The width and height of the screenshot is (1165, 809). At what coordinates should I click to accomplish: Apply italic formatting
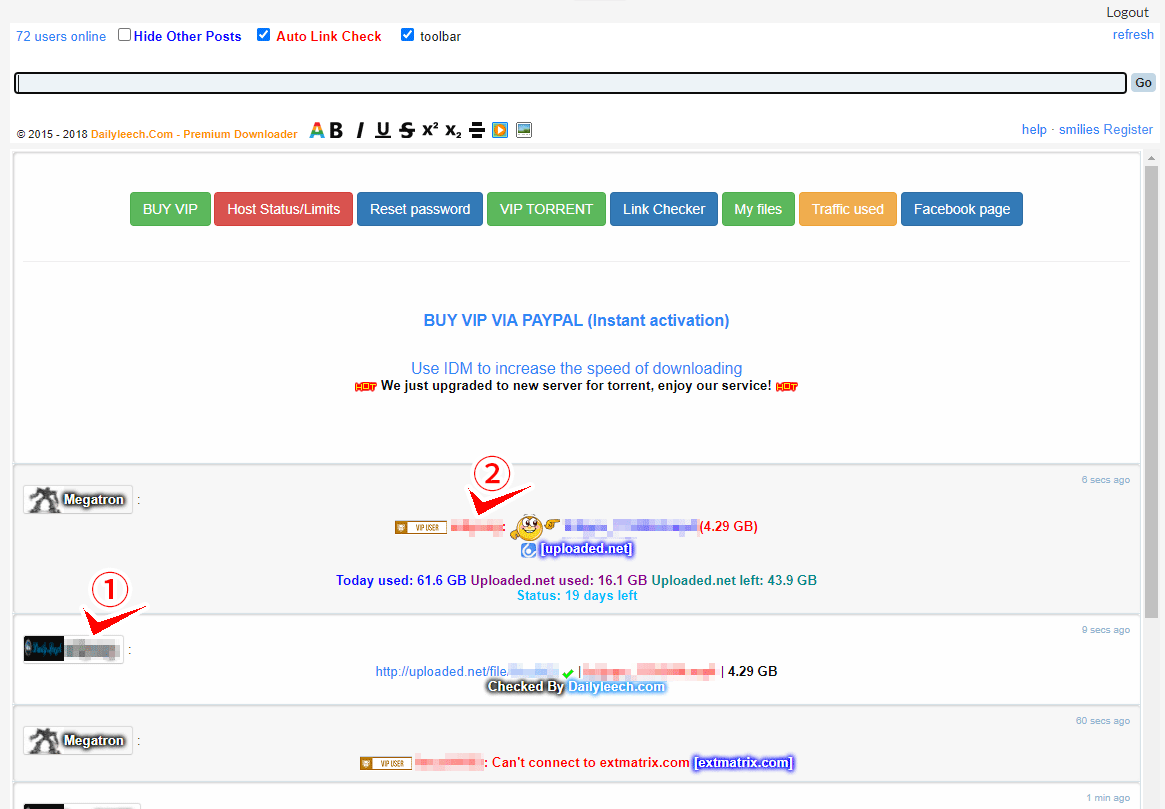tap(360, 130)
